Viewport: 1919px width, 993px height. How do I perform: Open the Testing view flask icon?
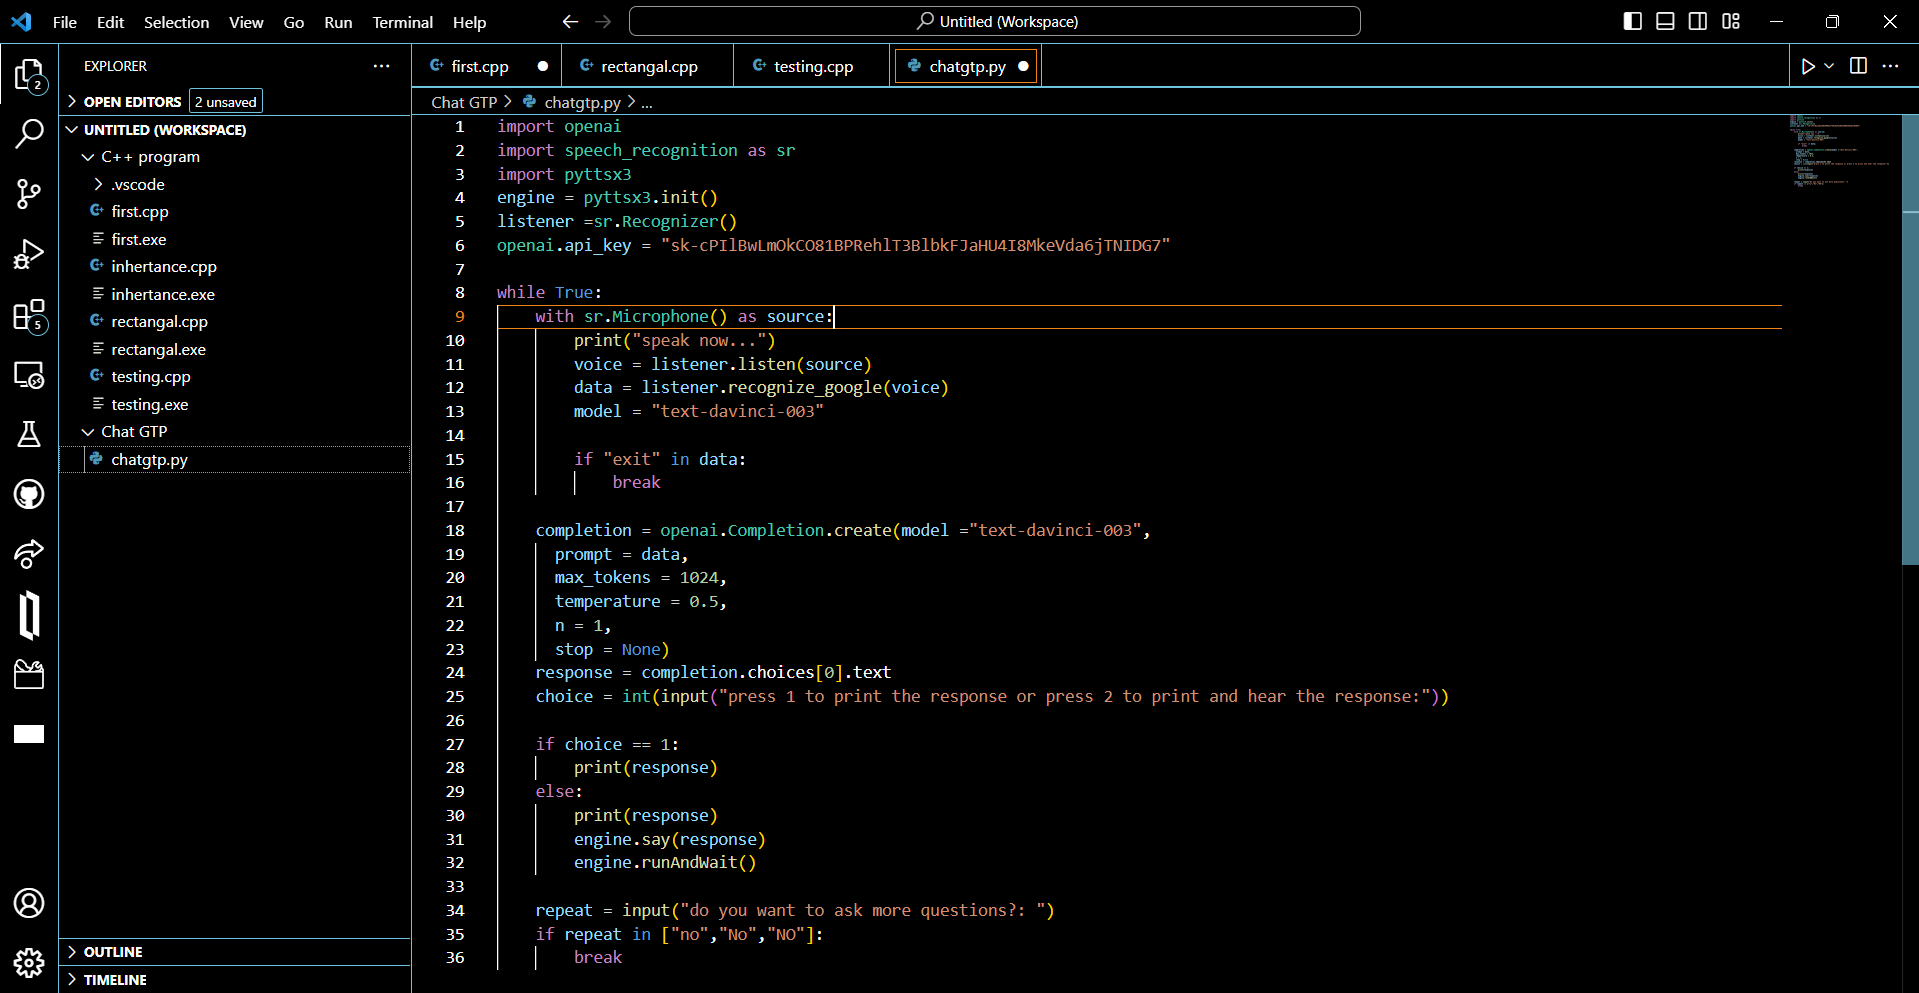pos(29,434)
